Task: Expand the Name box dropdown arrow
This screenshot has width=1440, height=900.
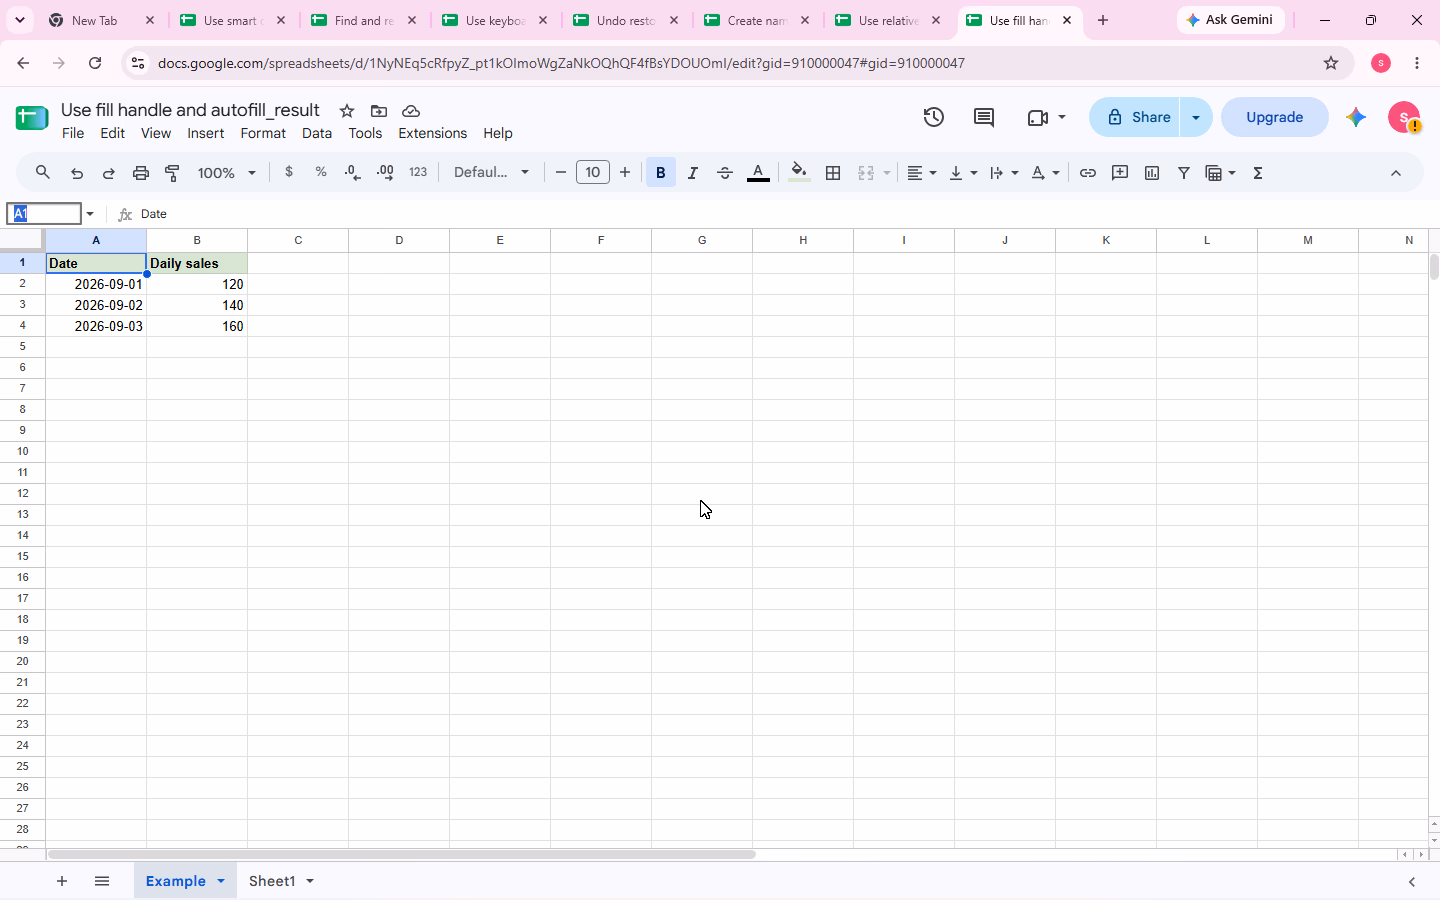Action: (x=90, y=214)
